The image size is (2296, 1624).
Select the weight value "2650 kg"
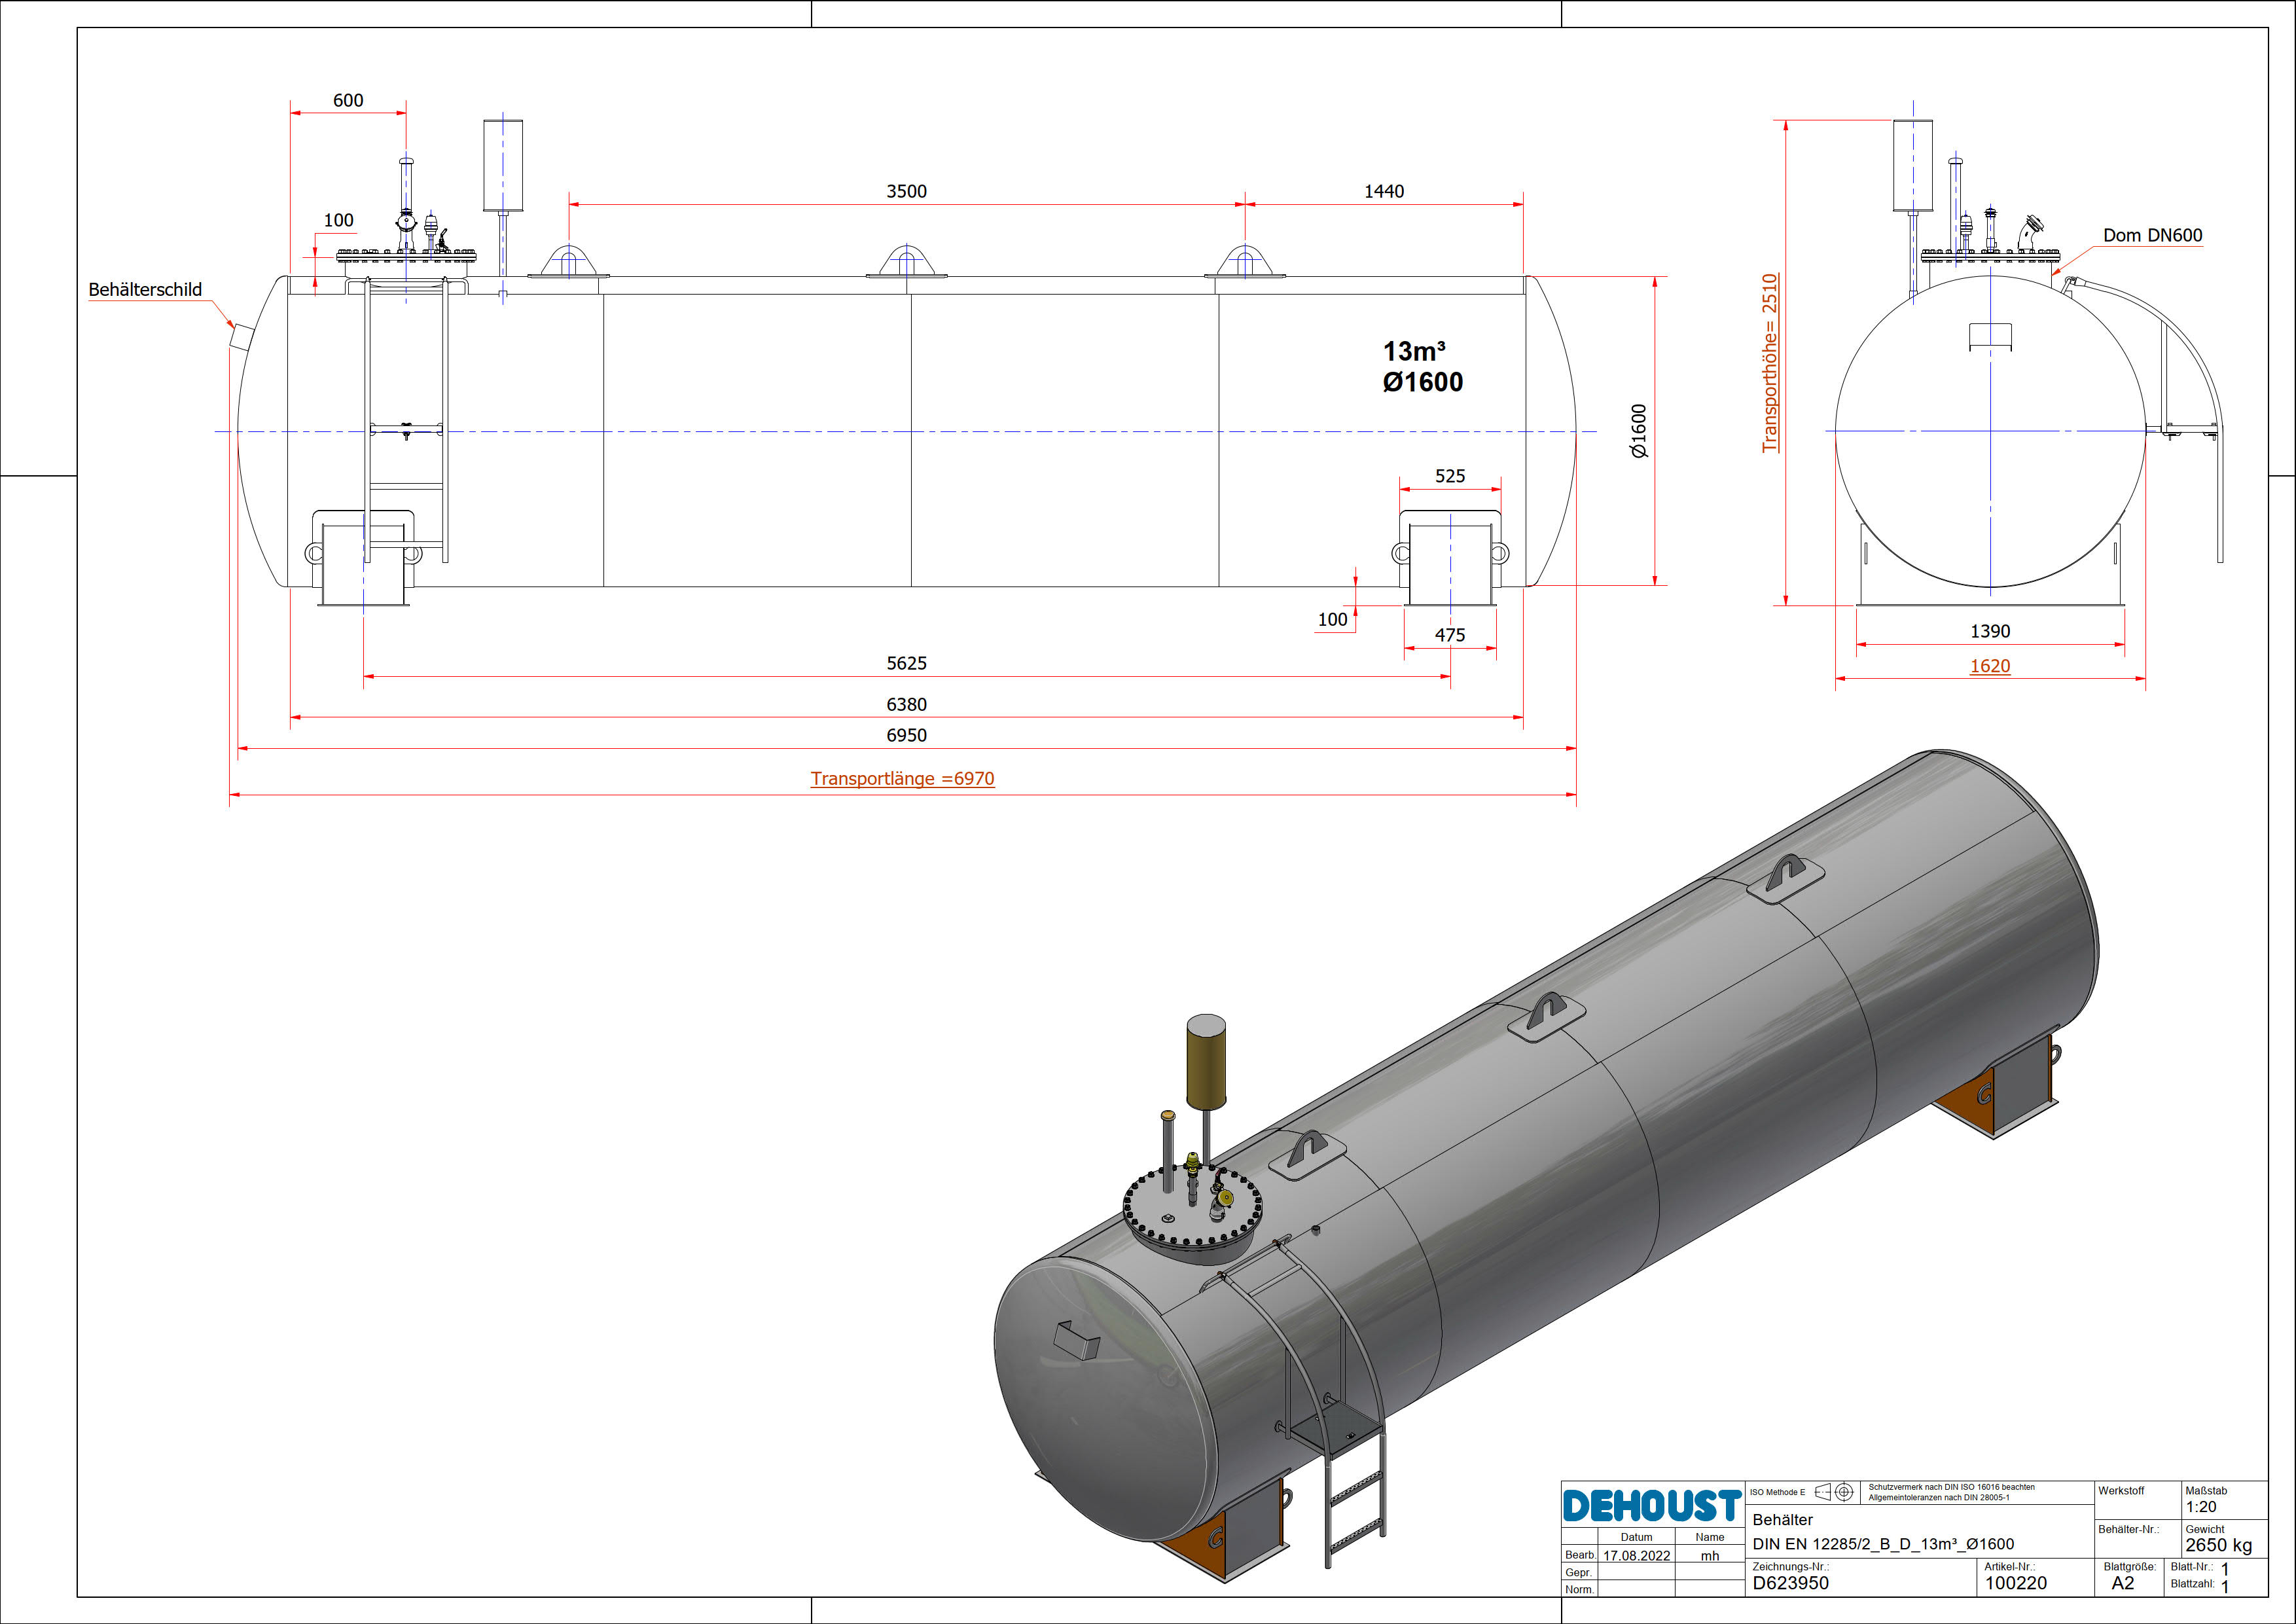(2219, 1545)
